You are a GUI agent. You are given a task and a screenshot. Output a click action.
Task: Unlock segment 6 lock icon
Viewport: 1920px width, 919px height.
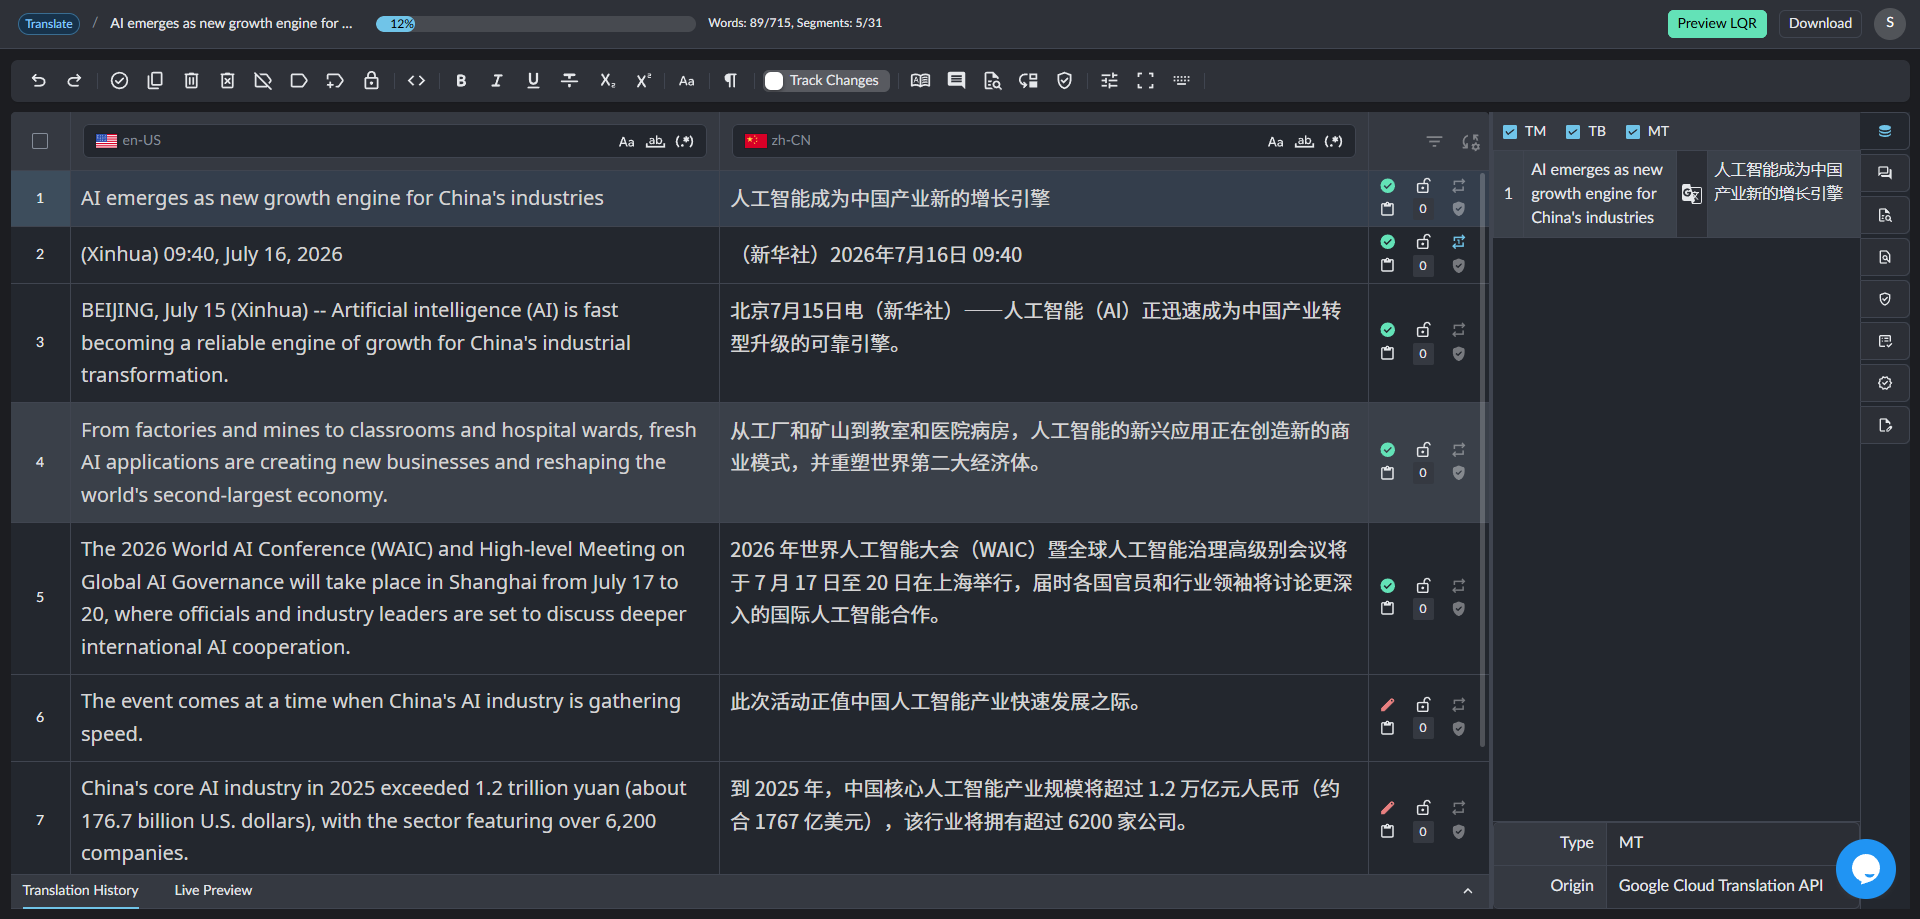click(x=1423, y=705)
